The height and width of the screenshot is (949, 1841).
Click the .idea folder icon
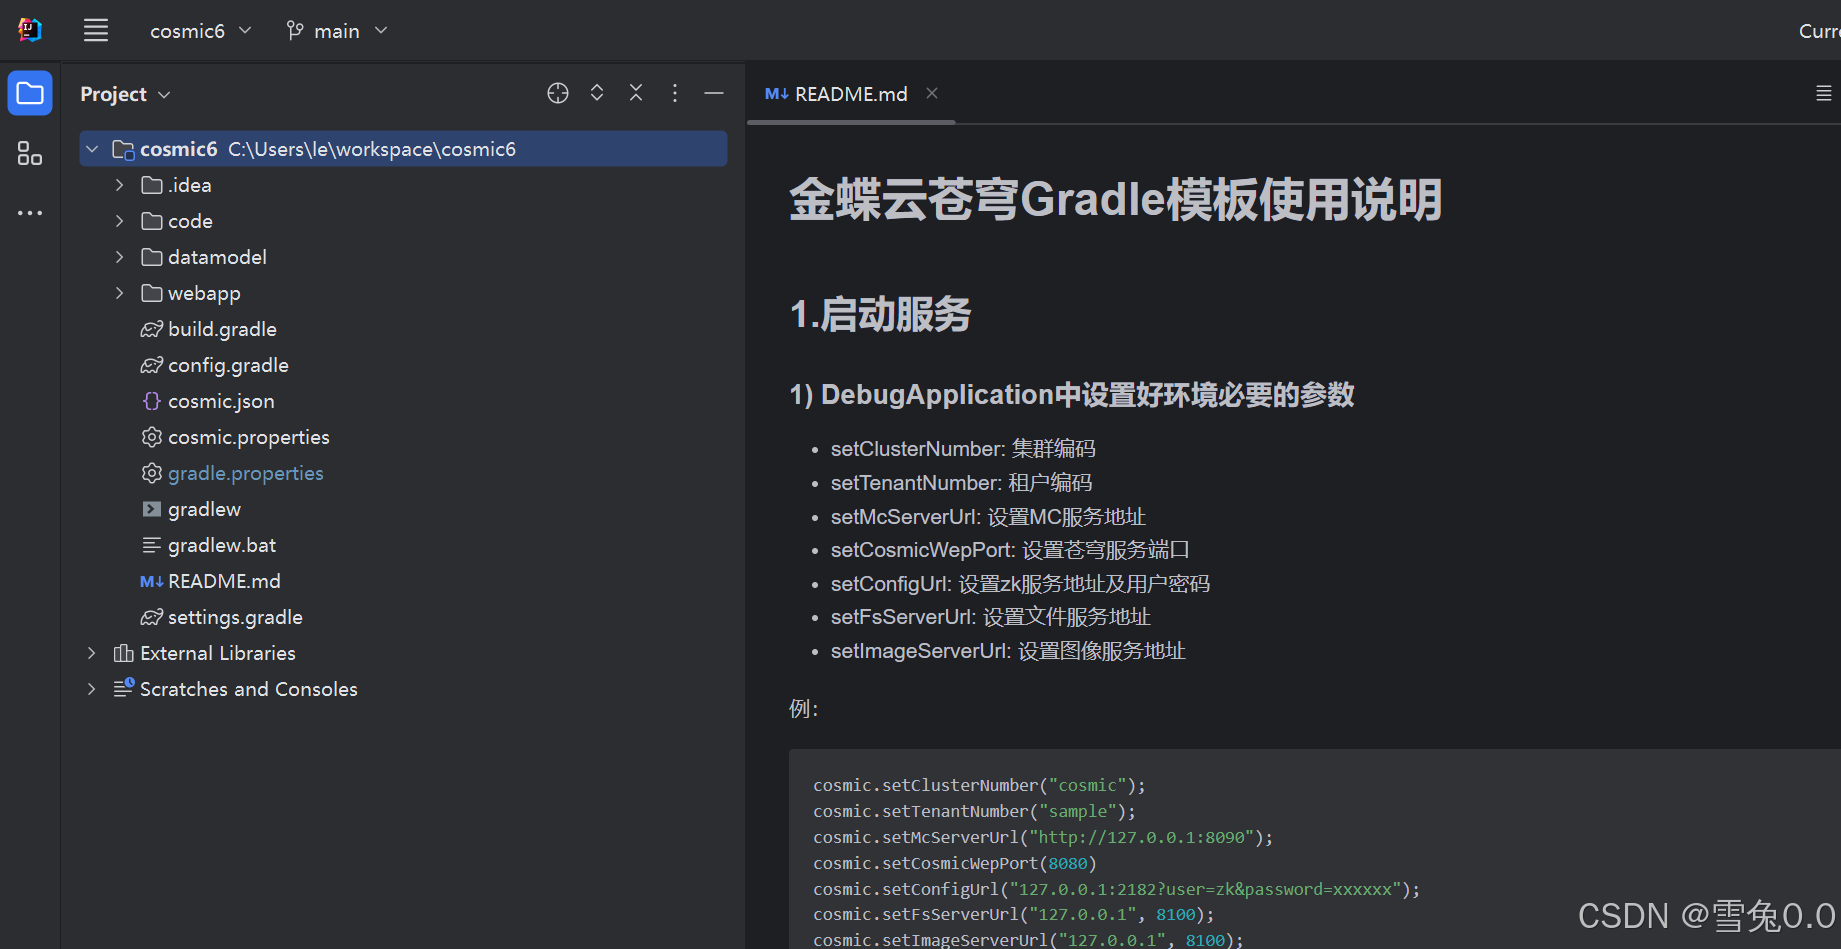(152, 185)
